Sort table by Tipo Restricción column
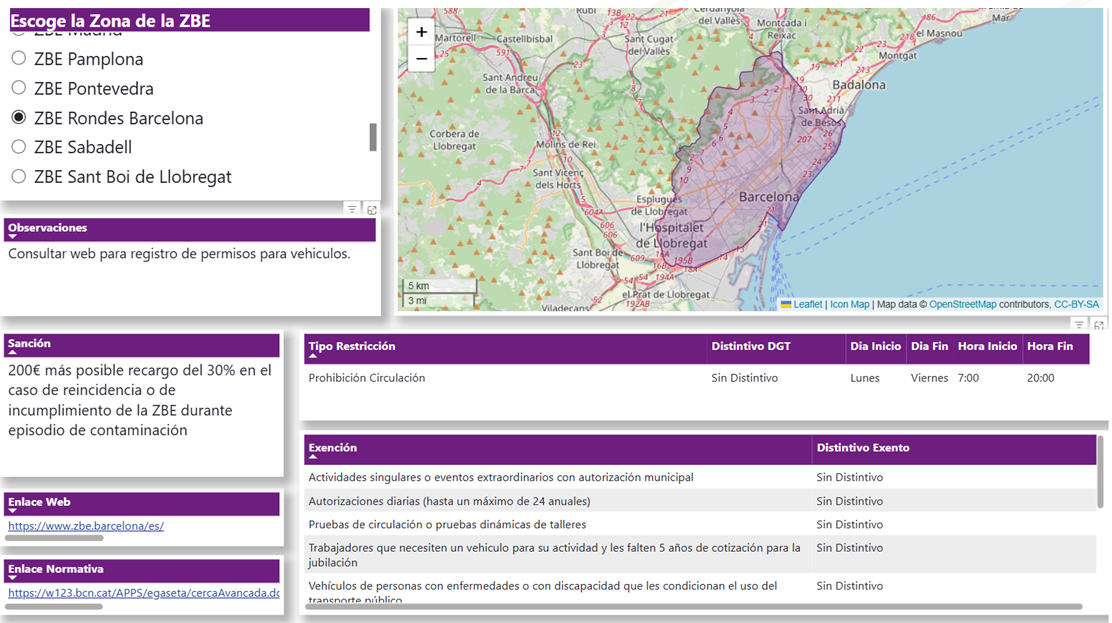Screen dimensions: 1112x623 (352, 346)
